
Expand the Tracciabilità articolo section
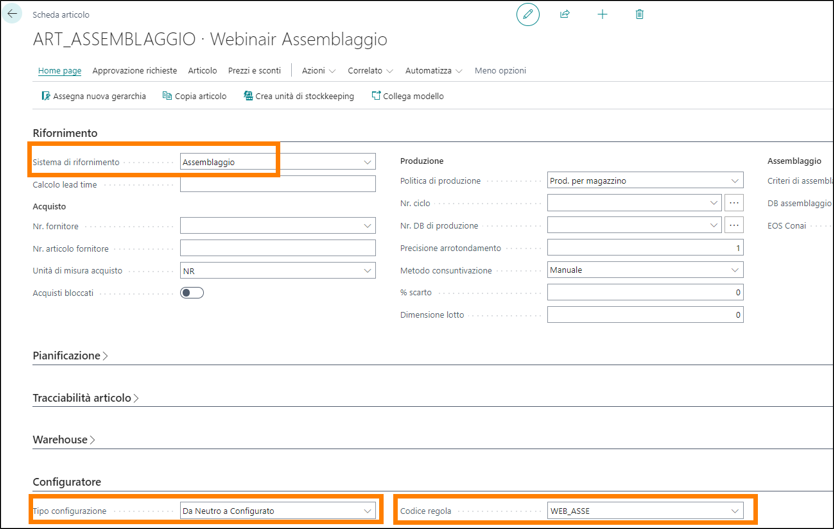pos(85,398)
